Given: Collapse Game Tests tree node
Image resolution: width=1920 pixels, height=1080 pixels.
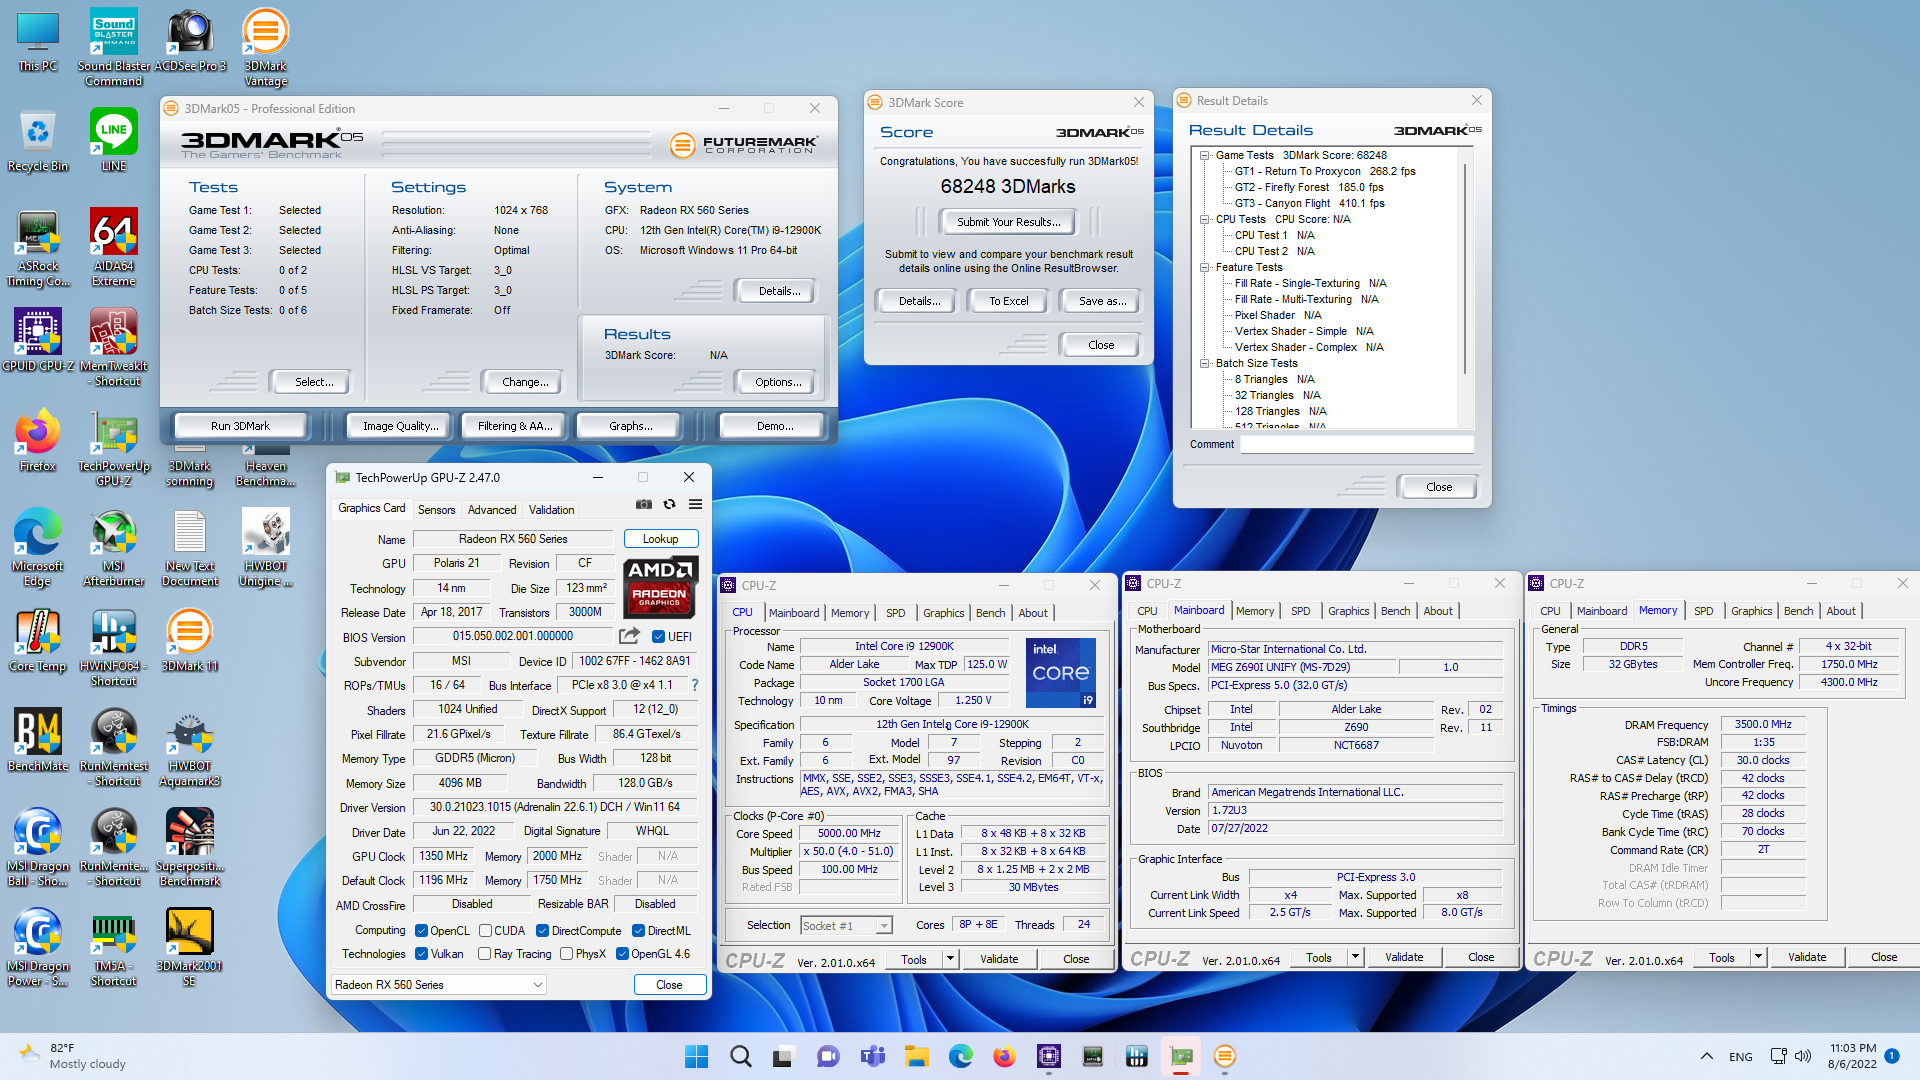Looking at the screenshot, I should tap(1205, 155).
